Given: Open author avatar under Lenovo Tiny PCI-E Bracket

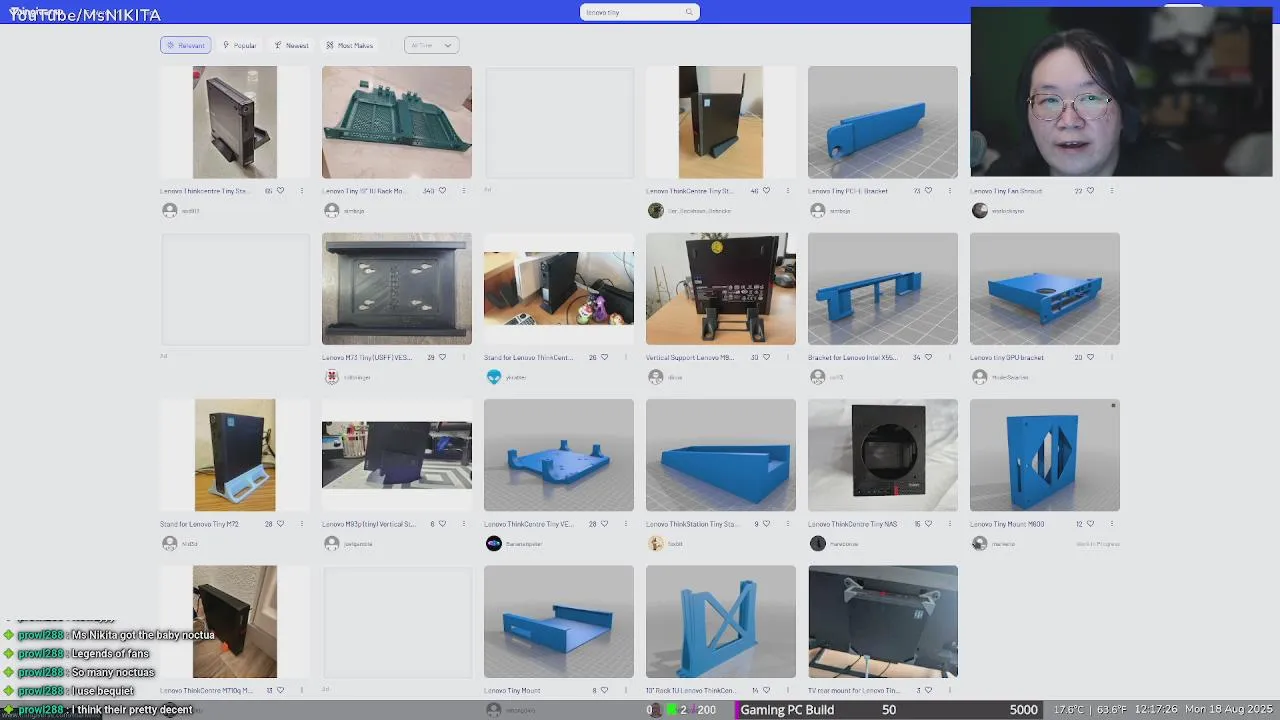Looking at the screenshot, I should [818, 210].
